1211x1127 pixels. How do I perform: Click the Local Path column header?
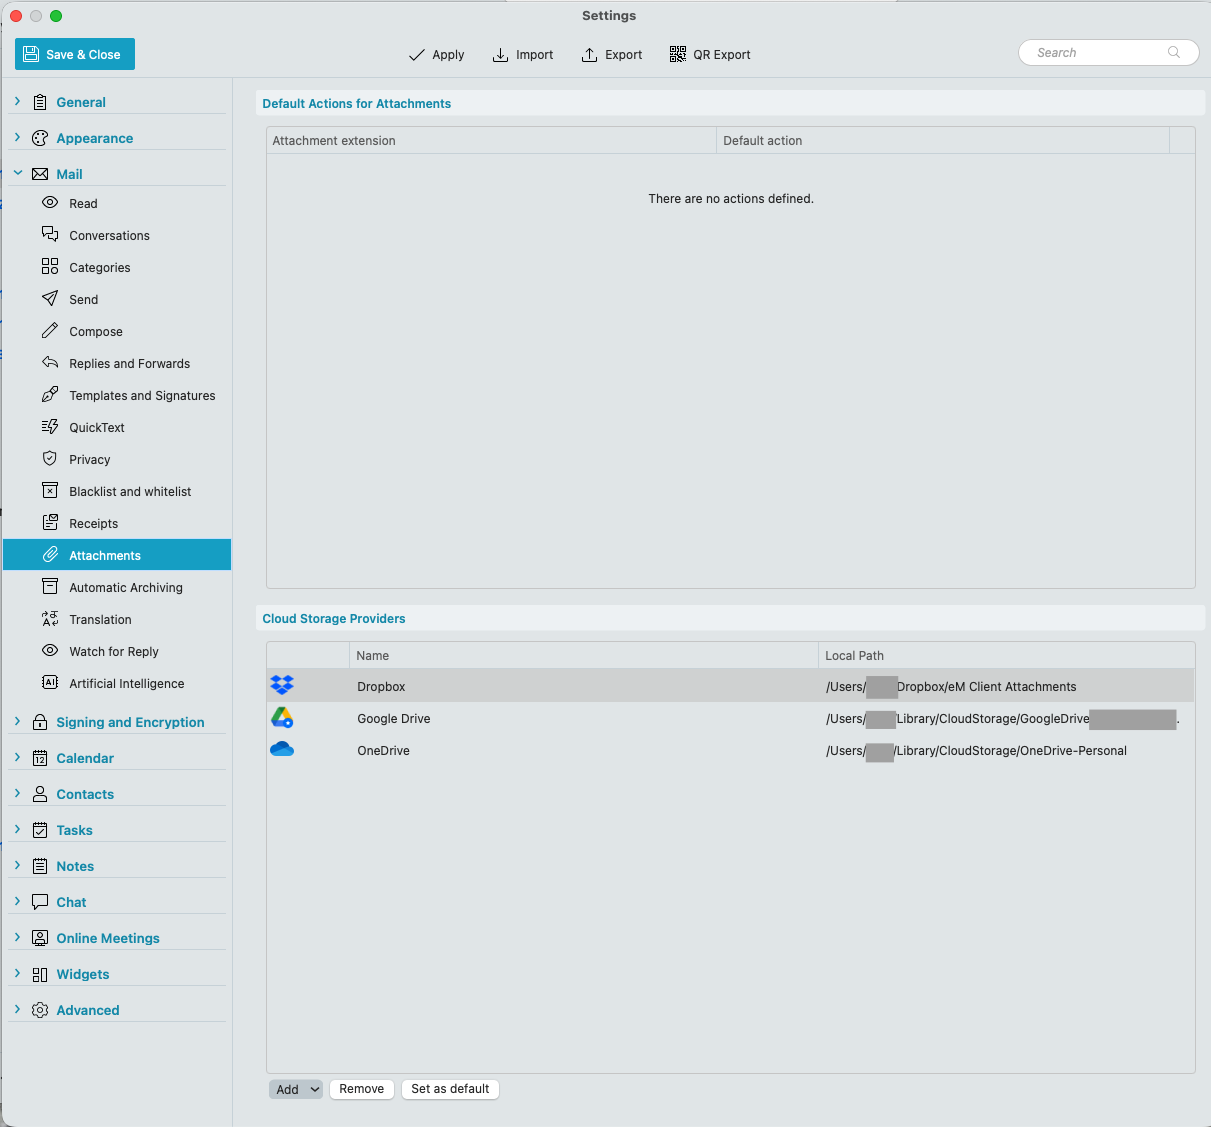coord(854,655)
